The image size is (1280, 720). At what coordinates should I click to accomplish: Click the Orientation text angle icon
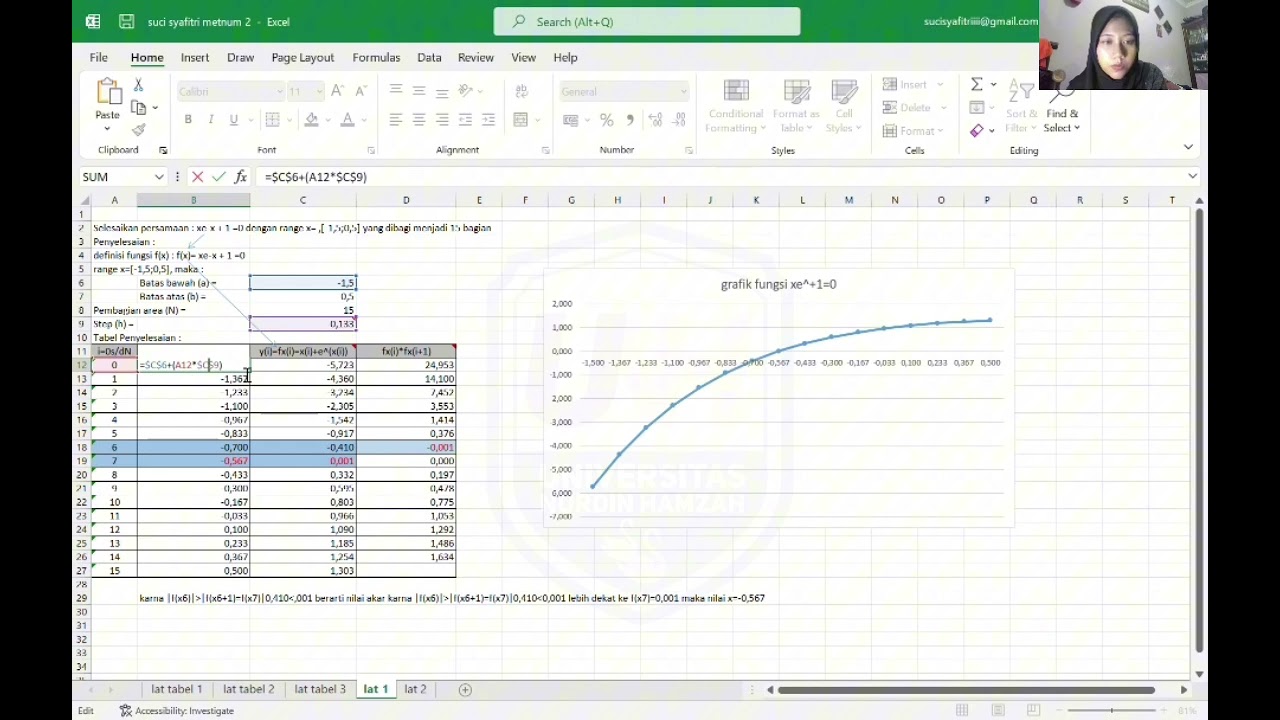pos(466,91)
